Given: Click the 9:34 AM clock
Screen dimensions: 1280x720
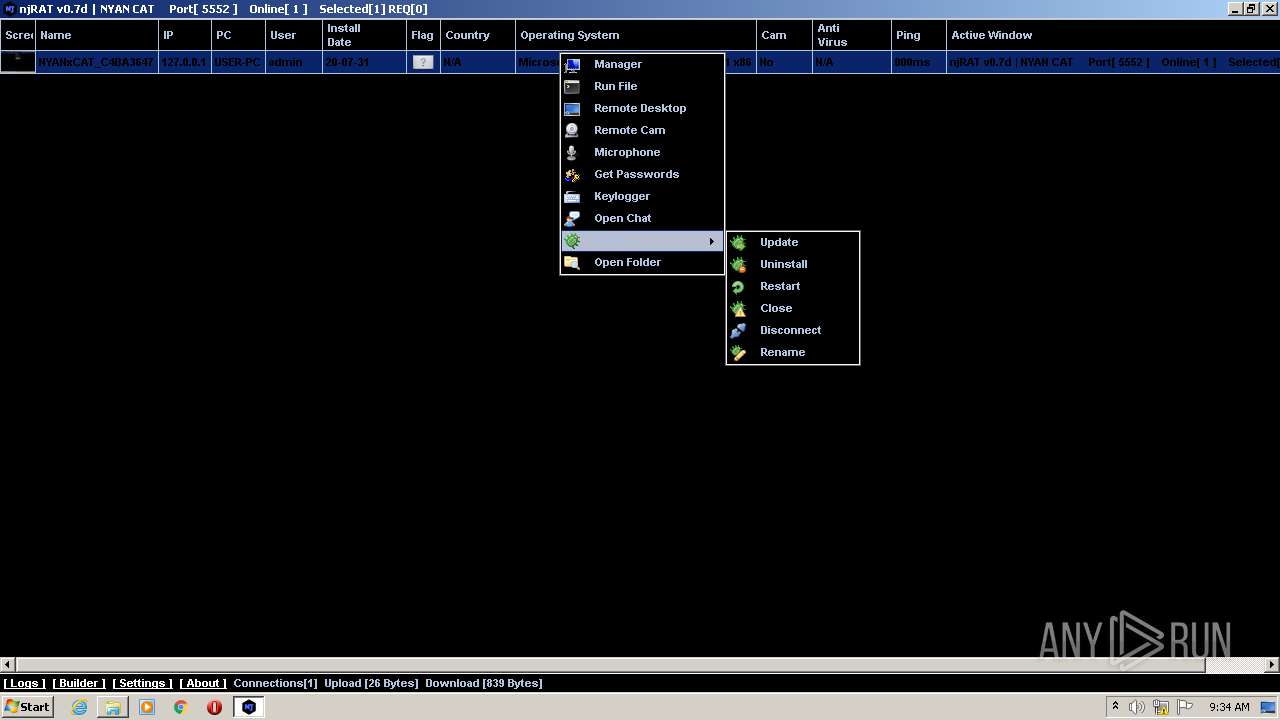Looking at the screenshot, I should tap(1229, 707).
